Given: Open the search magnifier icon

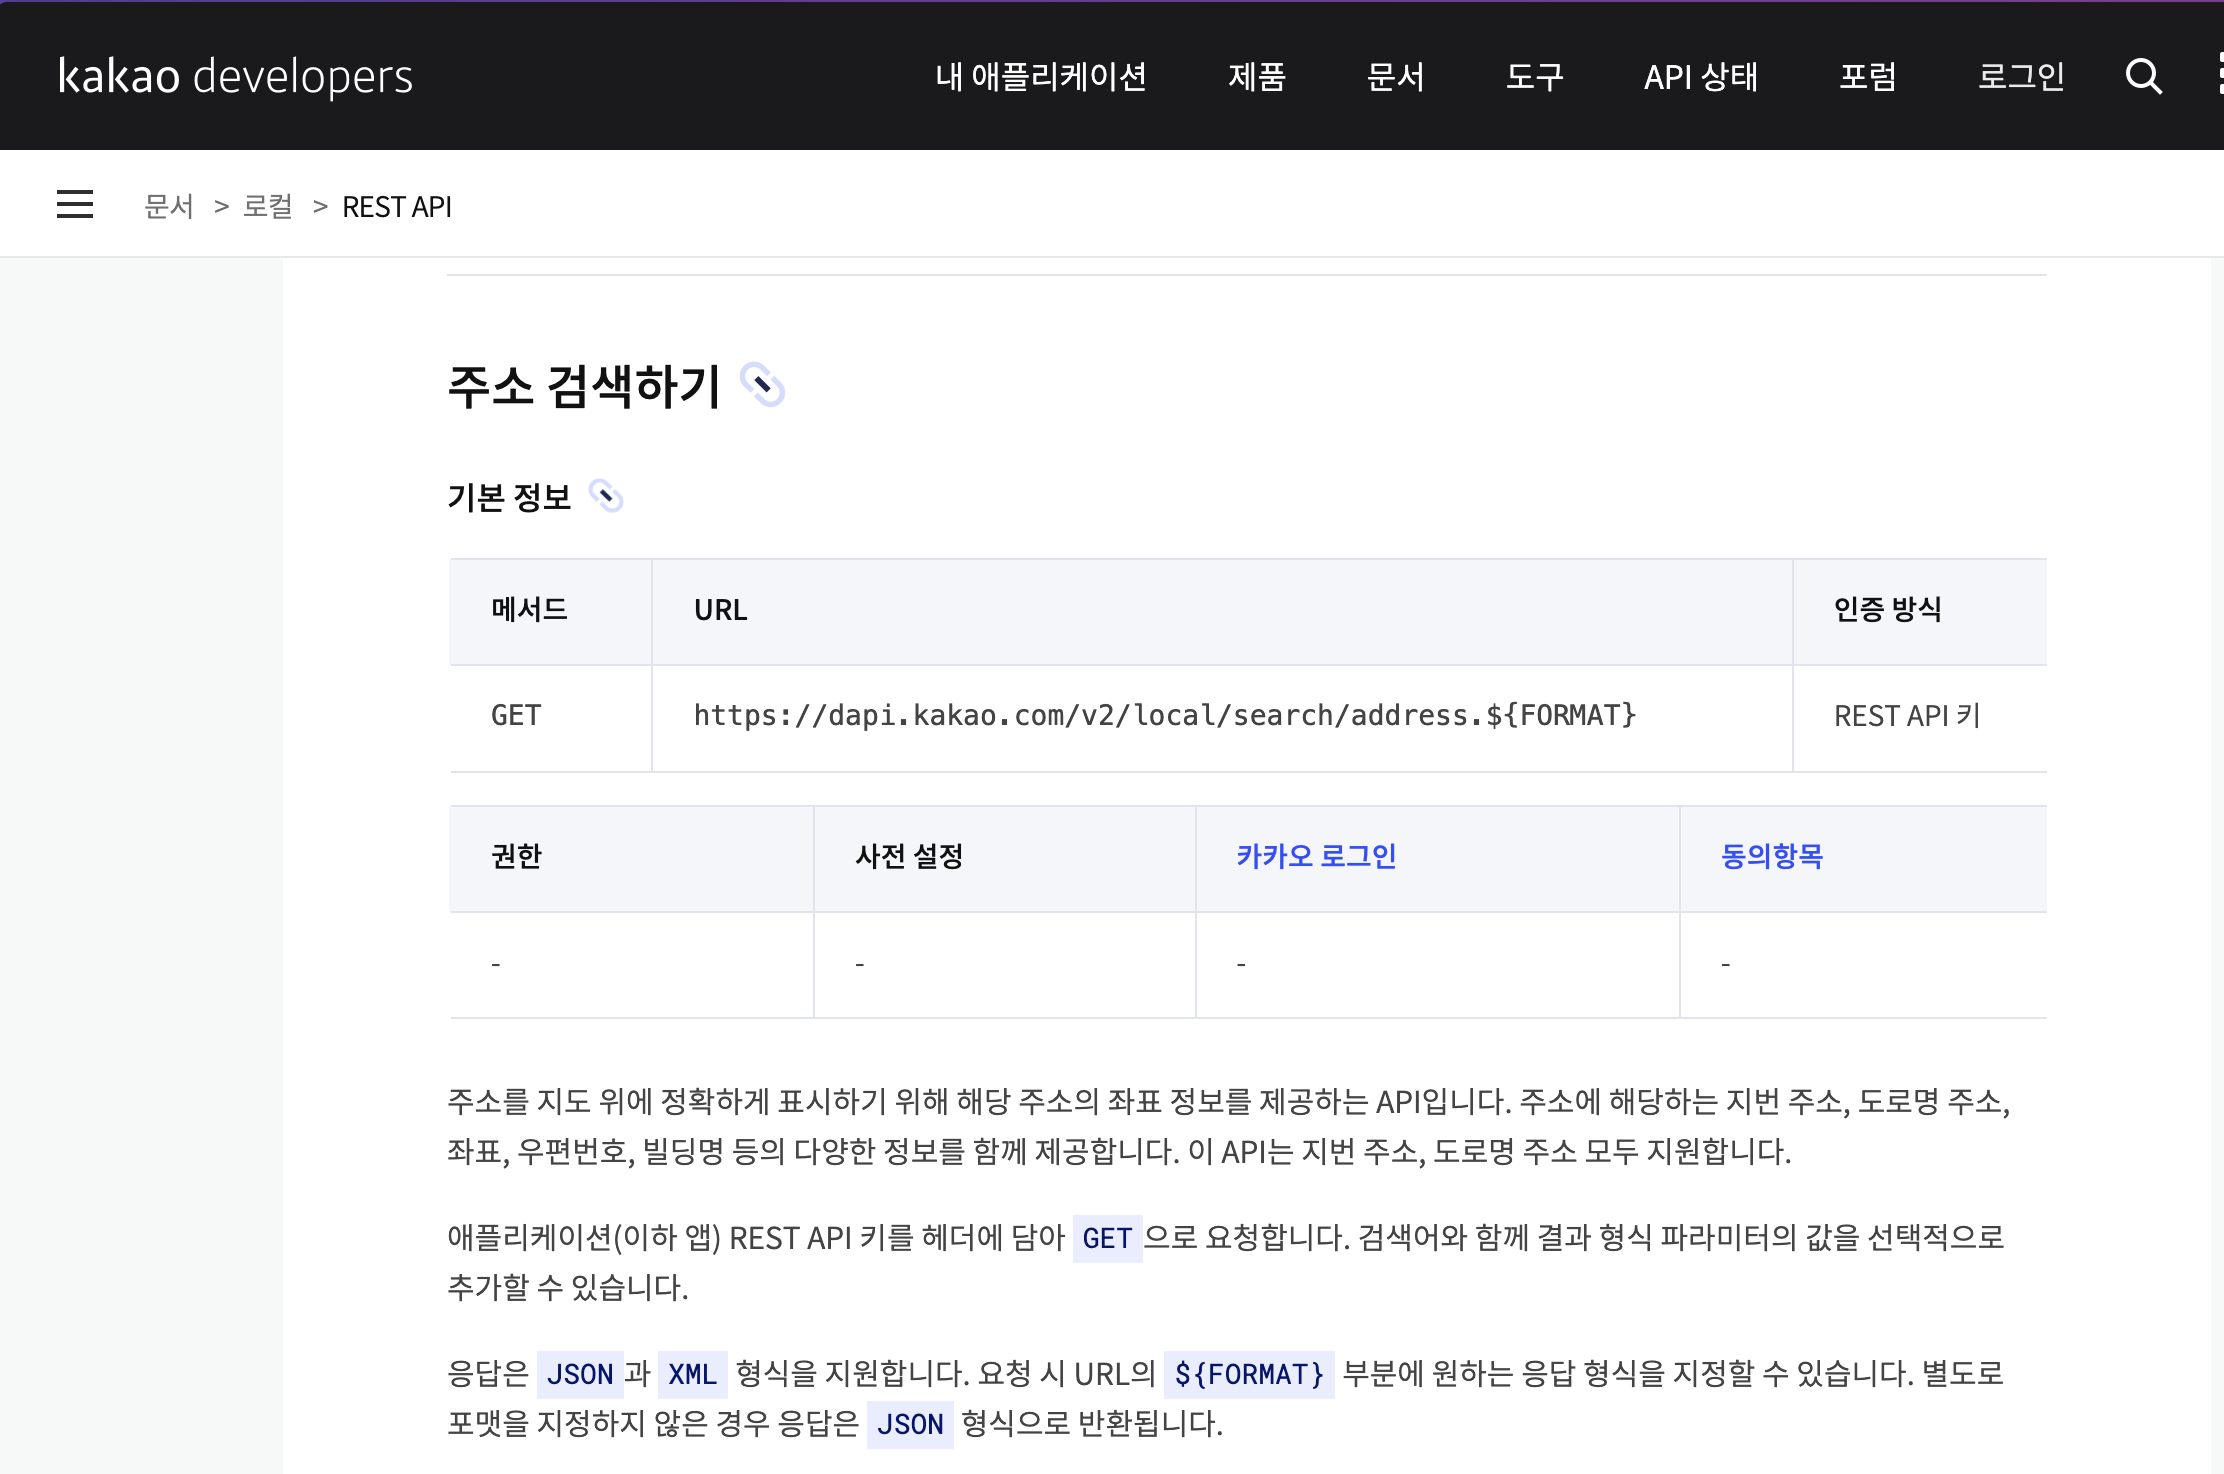Looking at the screenshot, I should 2143,76.
